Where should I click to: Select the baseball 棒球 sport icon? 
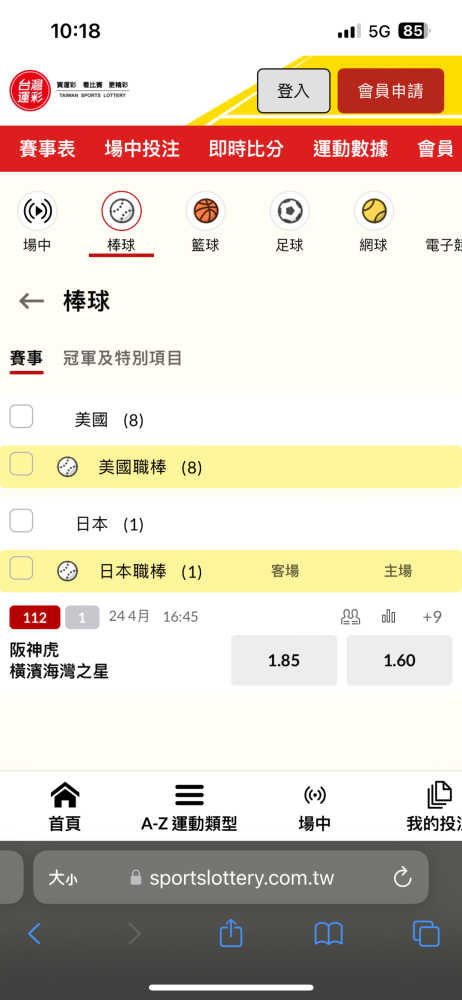click(121, 211)
